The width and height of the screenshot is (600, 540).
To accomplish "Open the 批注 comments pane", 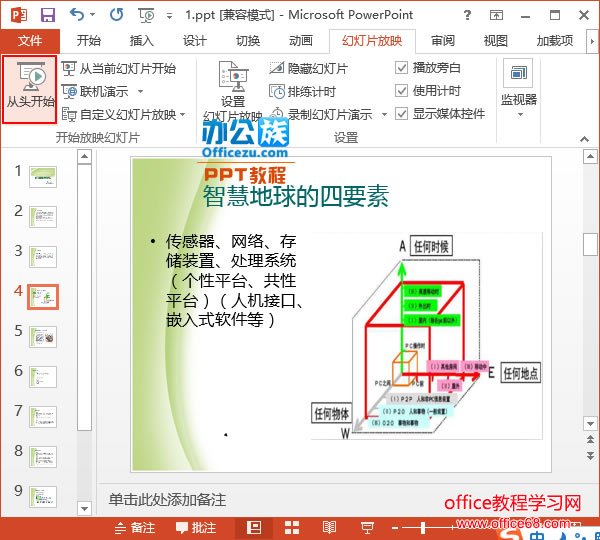I will (x=196, y=528).
